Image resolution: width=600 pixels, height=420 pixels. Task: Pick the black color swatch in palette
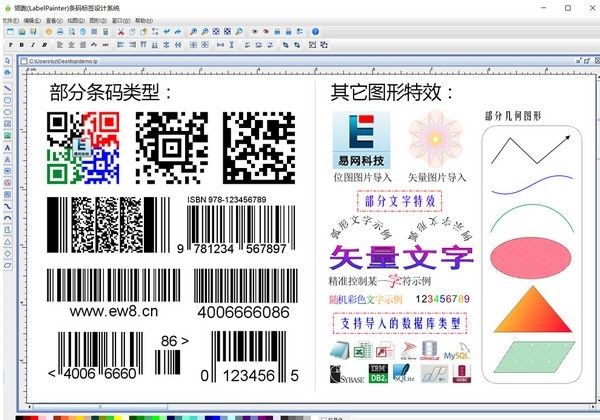(x=19, y=418)
